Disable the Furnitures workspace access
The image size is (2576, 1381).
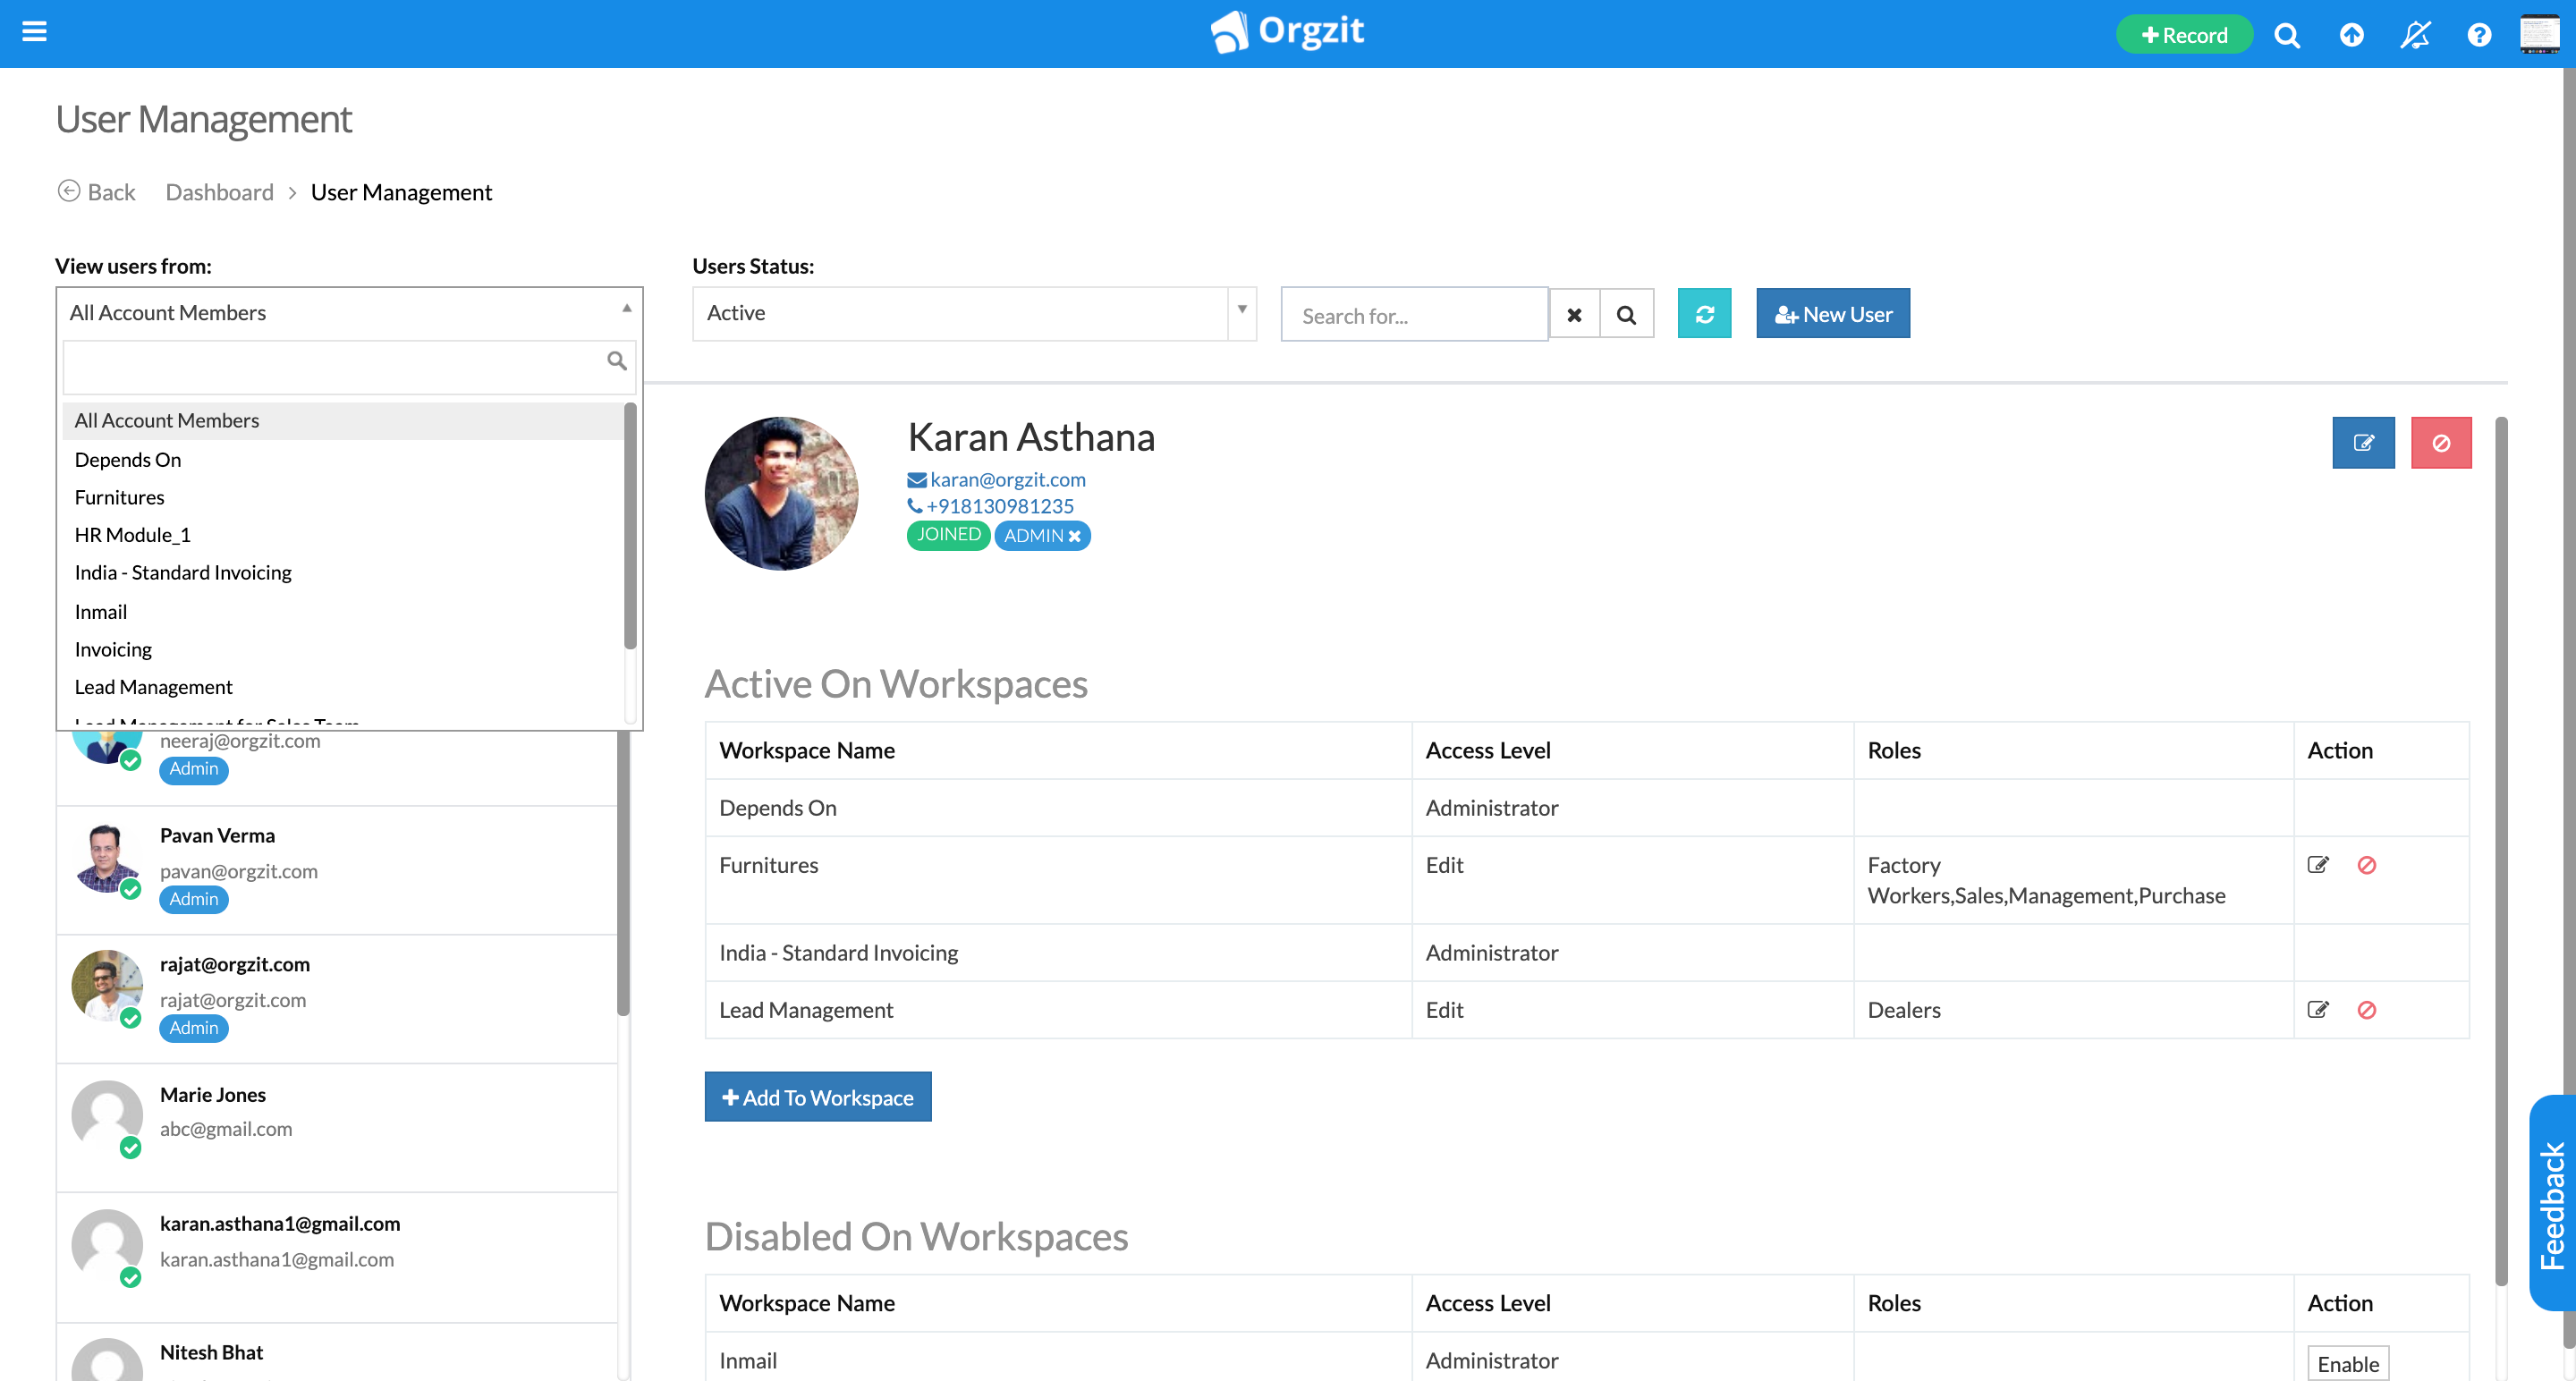coord(2366,865)
